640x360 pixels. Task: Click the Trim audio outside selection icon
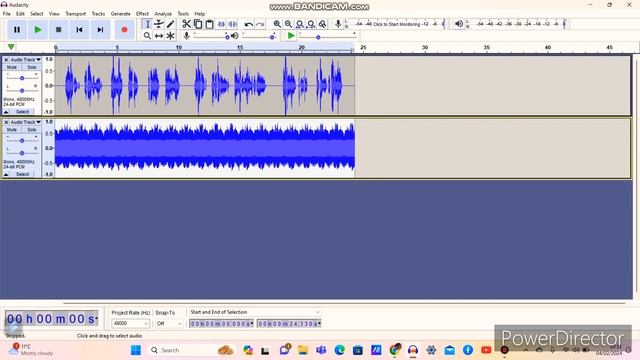(x=221, y=24)
